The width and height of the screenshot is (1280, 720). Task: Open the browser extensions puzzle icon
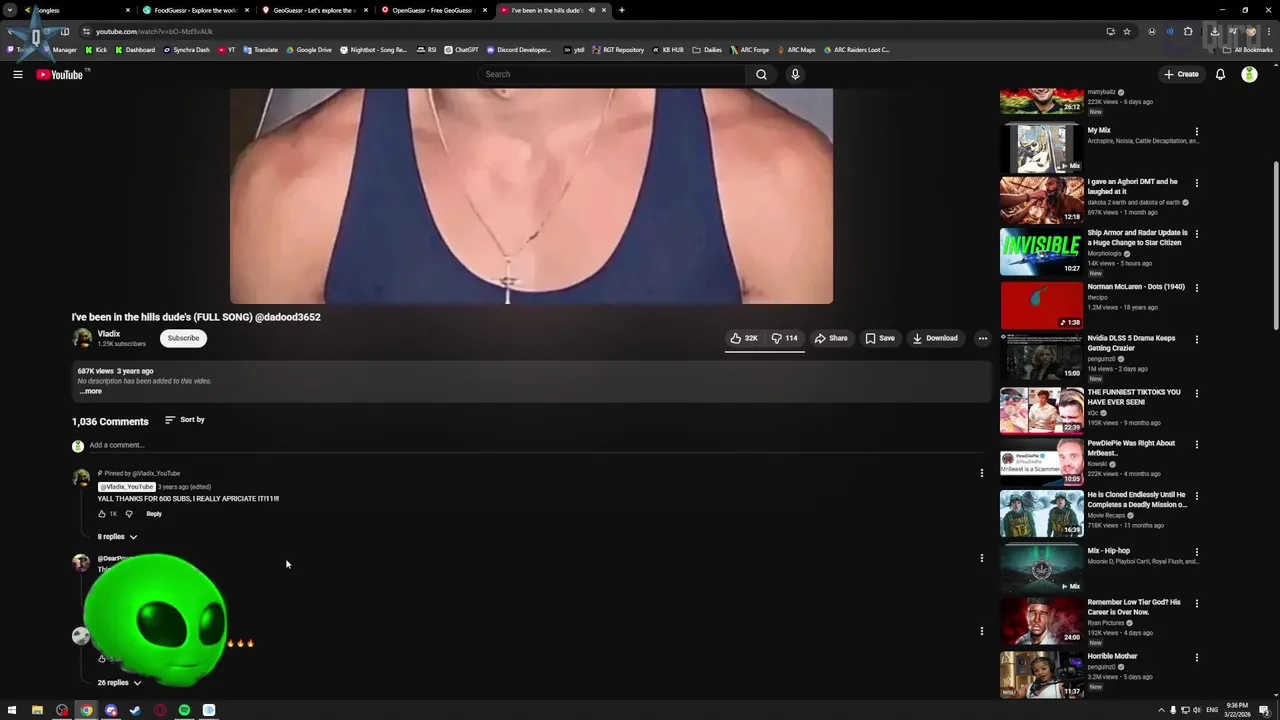[x=1188, y=31]
